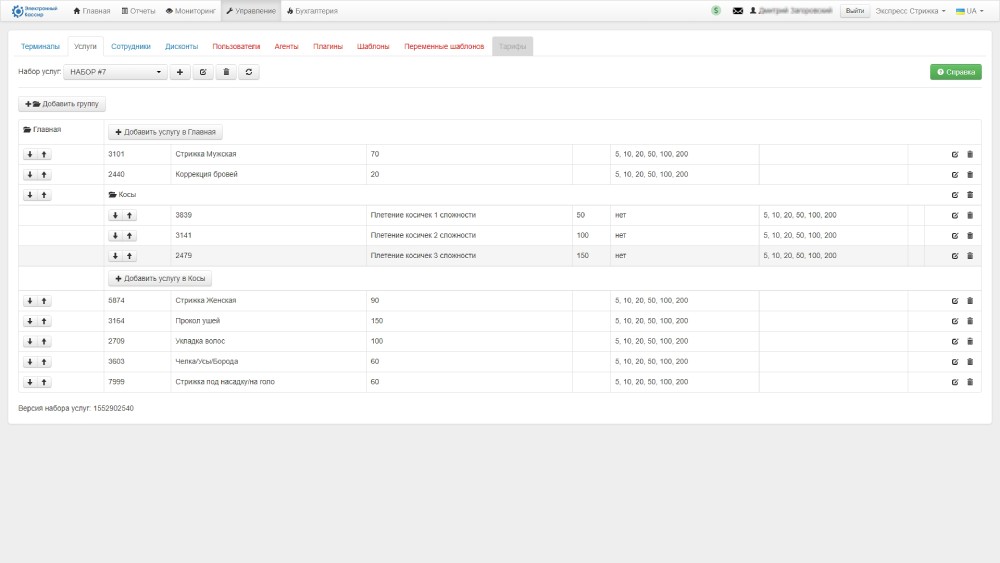Image resolution: width=1000 pixels, height=563 pixels.
Task: Click the plus icon to add service set
Action: click(x=180, y=72)
